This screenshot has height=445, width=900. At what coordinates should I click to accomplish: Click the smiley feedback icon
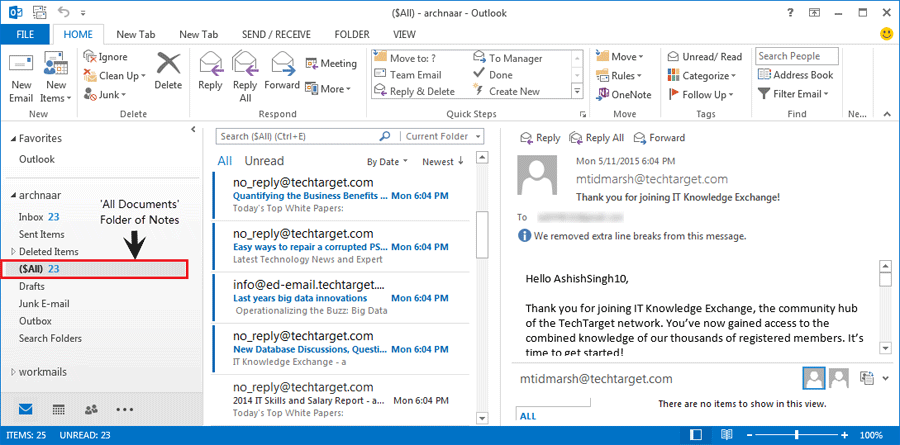(886, 34)
